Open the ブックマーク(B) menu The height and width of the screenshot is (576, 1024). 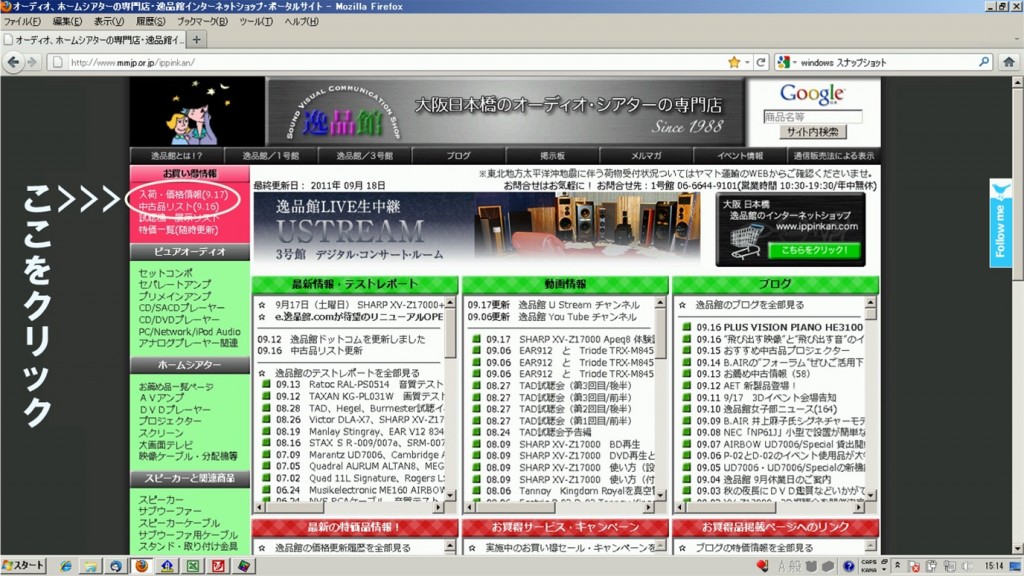[x=201, y=21]
